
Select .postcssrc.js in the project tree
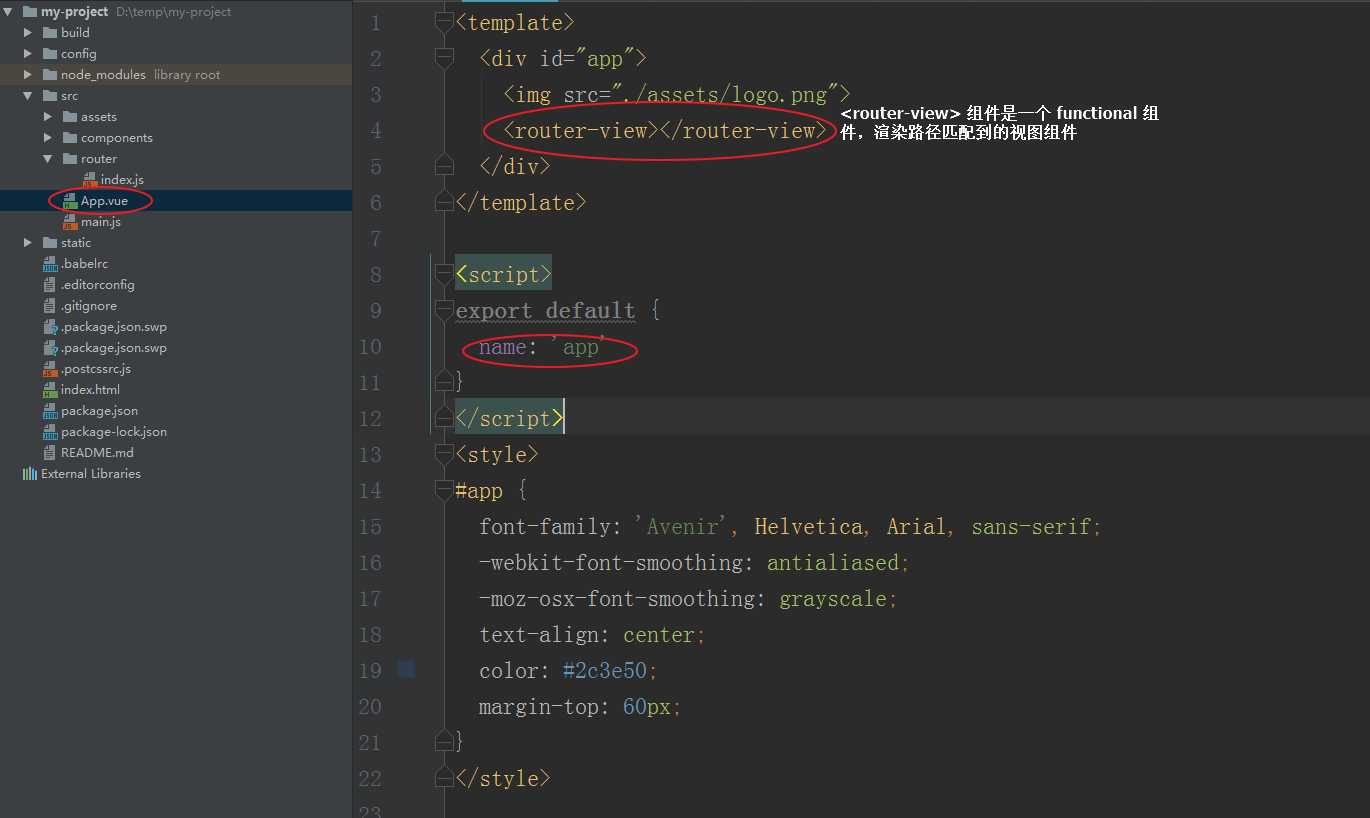tap(96, 369)
